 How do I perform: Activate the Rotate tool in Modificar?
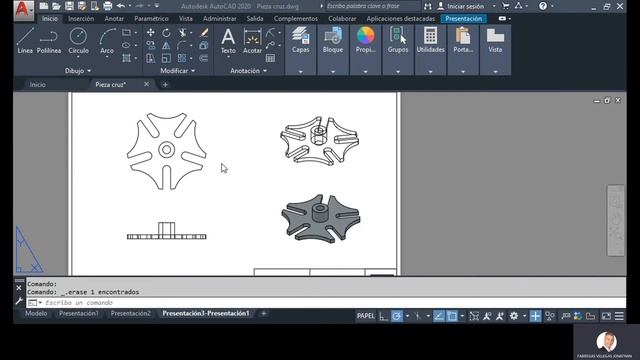[166, 33]
